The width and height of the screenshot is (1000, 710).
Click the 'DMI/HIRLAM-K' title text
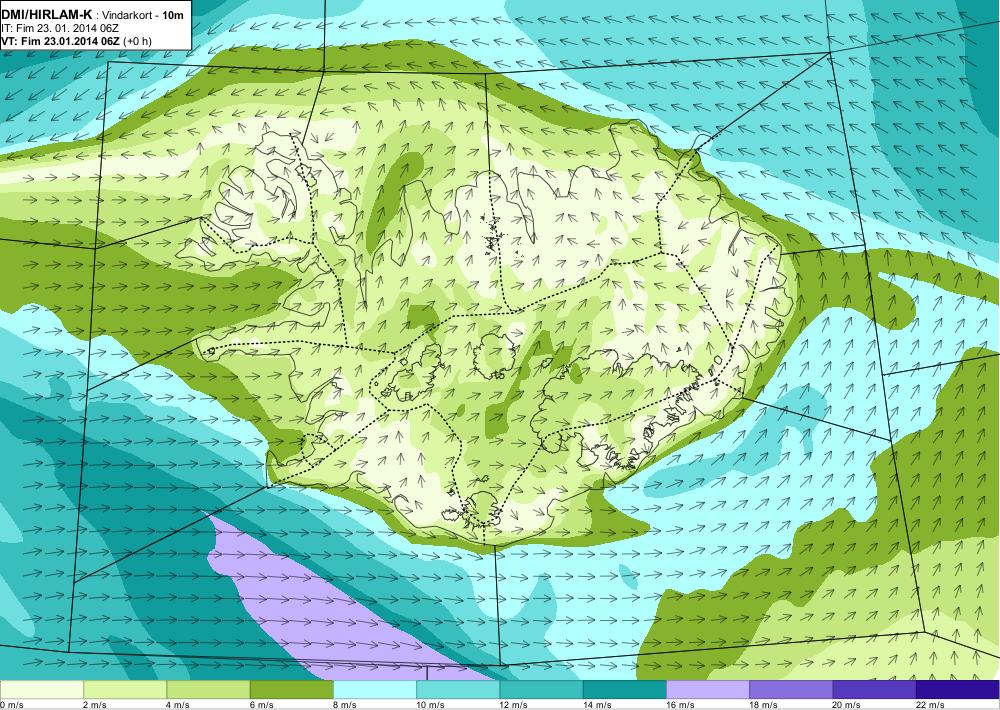click(x=47, y=14)
